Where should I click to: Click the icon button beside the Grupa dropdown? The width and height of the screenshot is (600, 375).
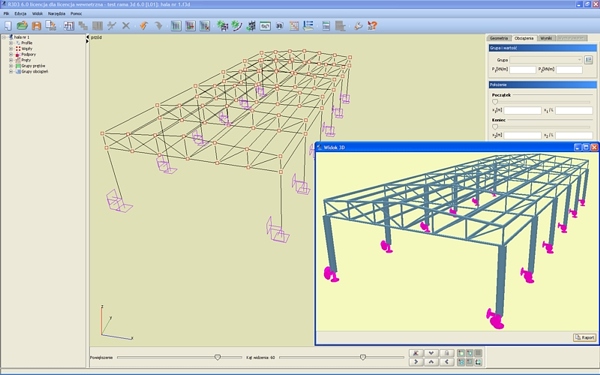pos(589,60)
